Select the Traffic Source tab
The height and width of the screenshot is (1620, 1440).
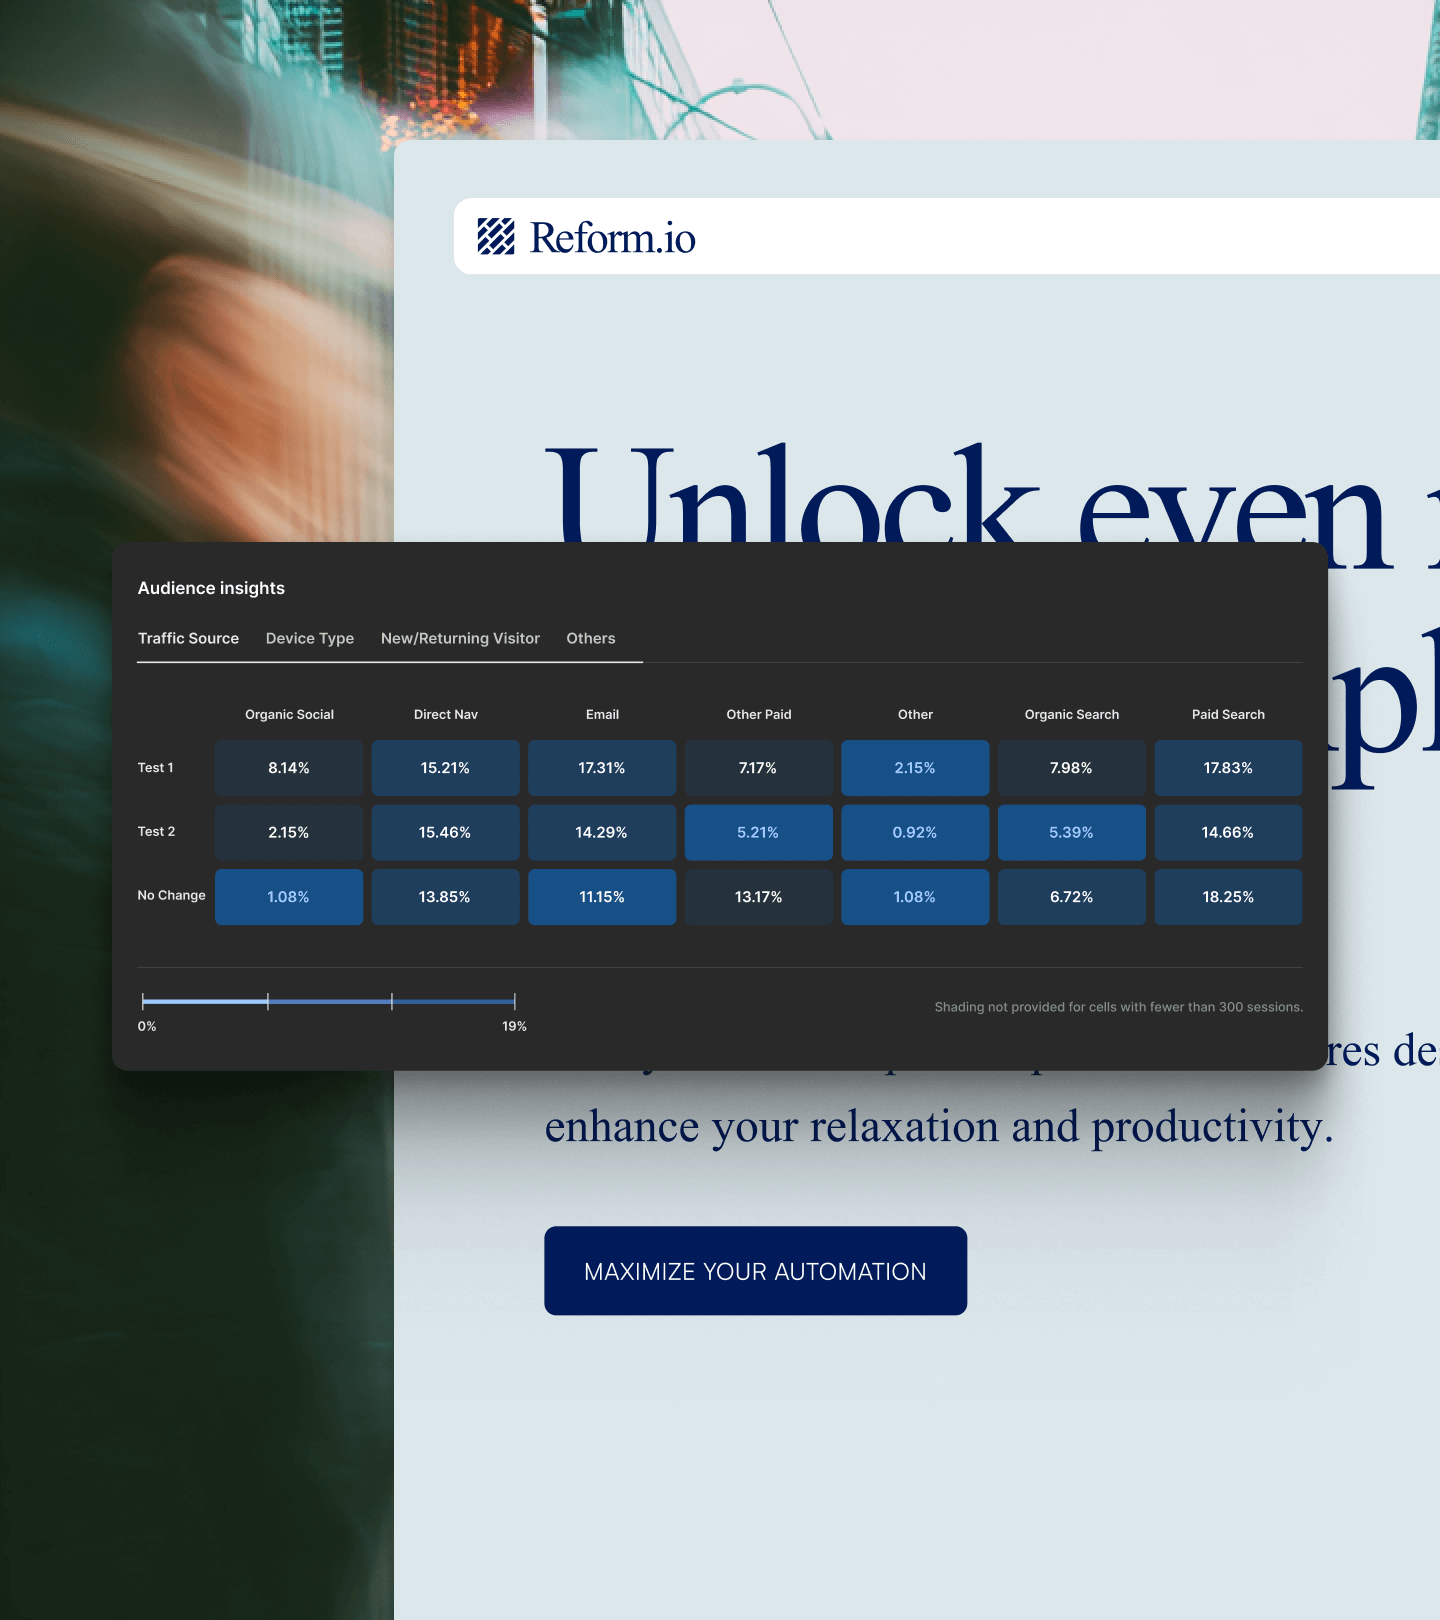(x=188, y=638)
